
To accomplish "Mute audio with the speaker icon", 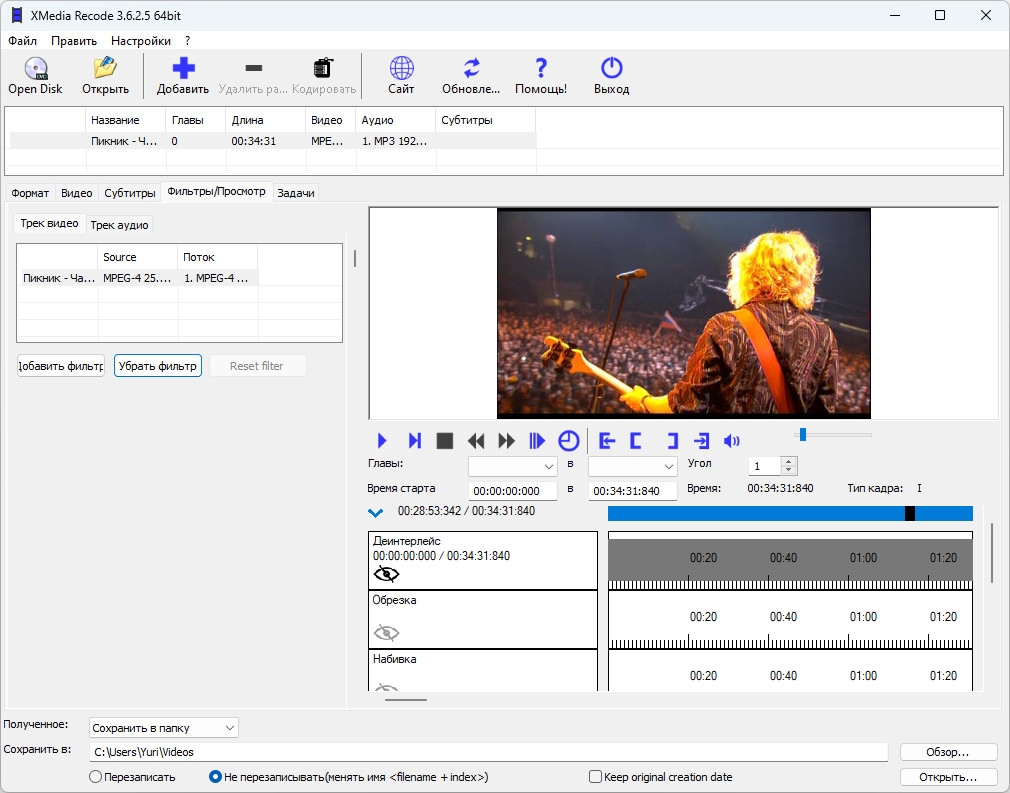I will (x=732, y=441).
